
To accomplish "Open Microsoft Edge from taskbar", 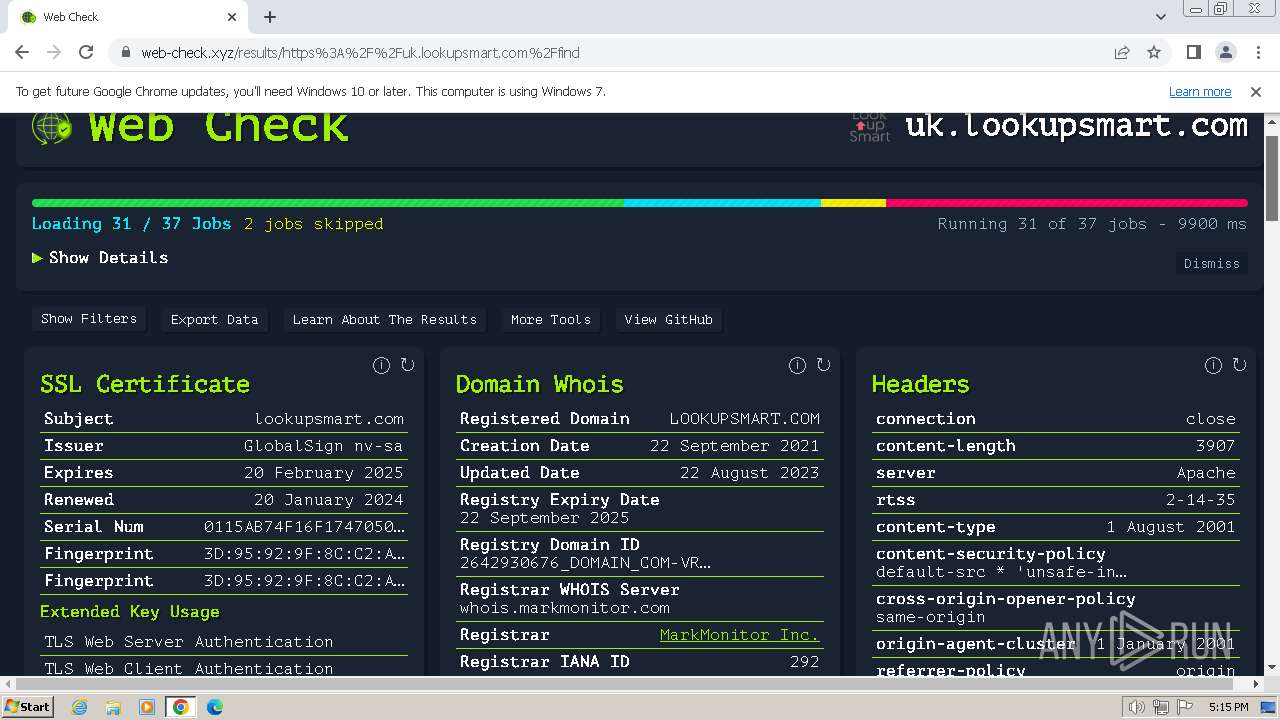I will pyautogui.click(x=215, y=707).
